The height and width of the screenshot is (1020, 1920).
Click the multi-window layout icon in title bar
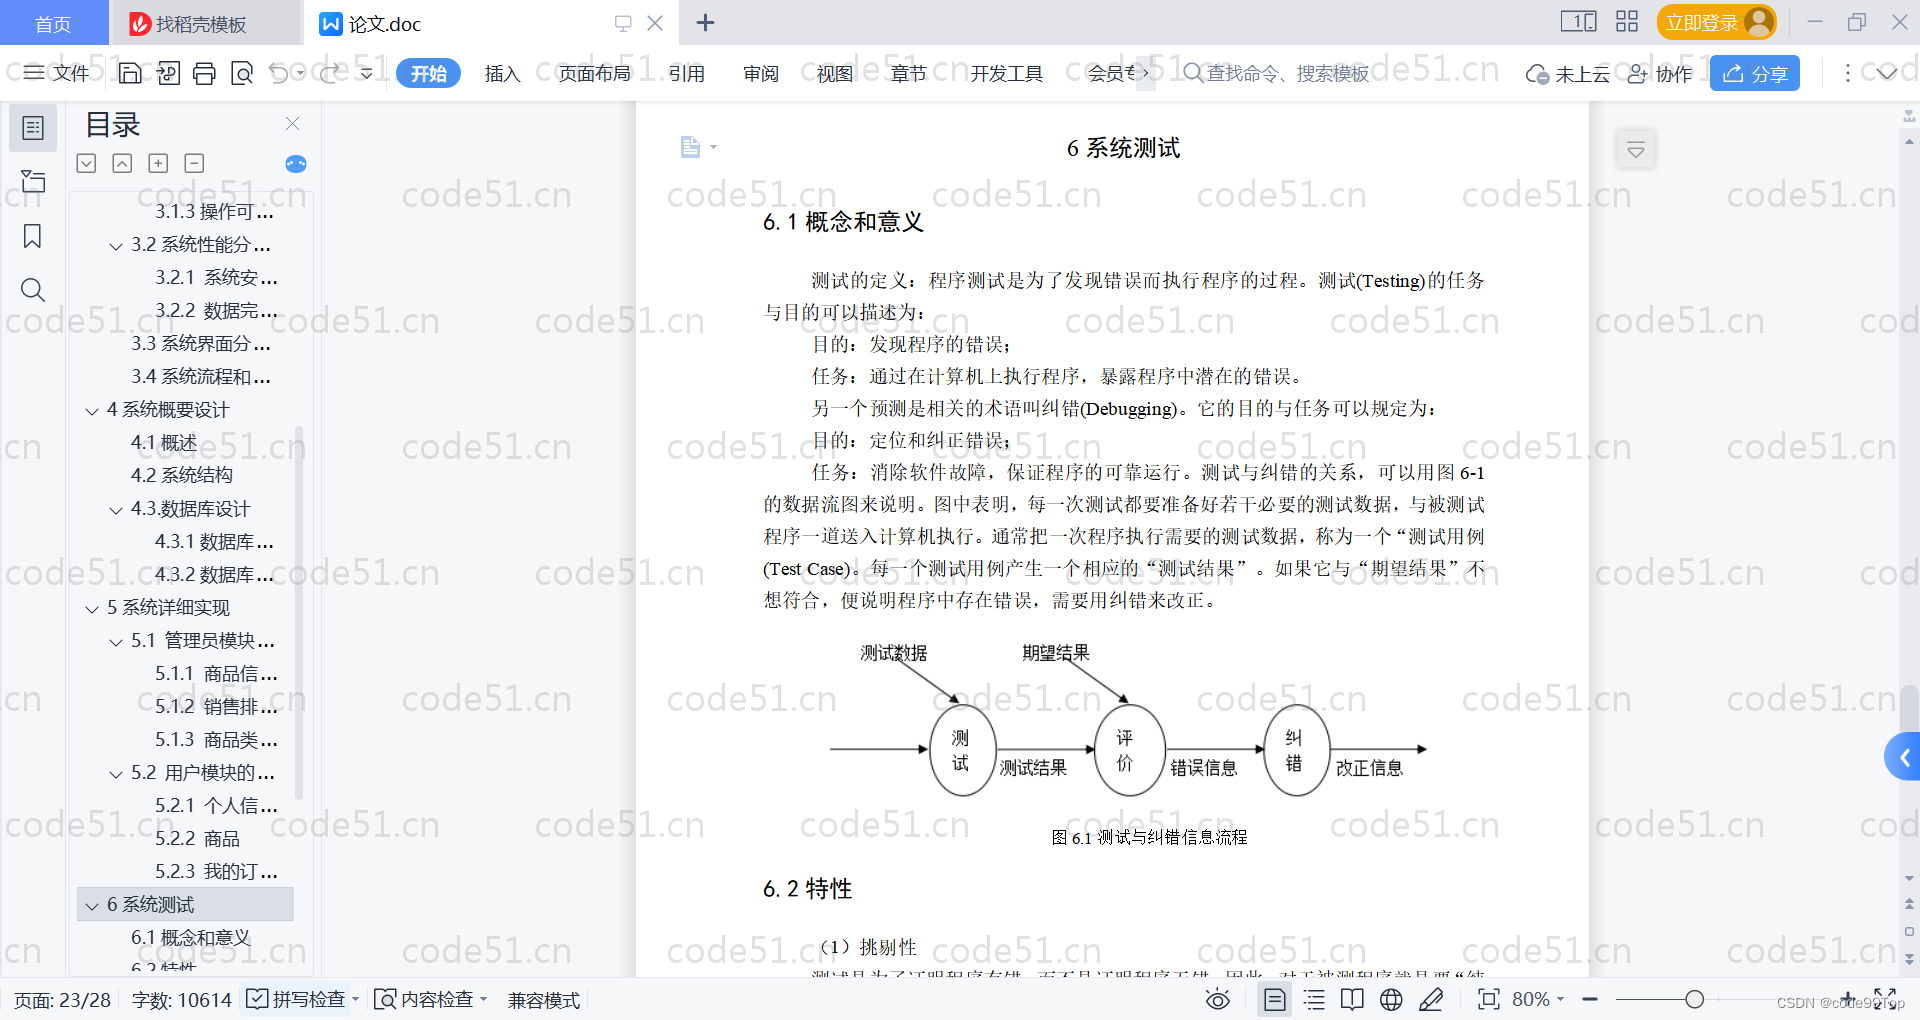1578,22
